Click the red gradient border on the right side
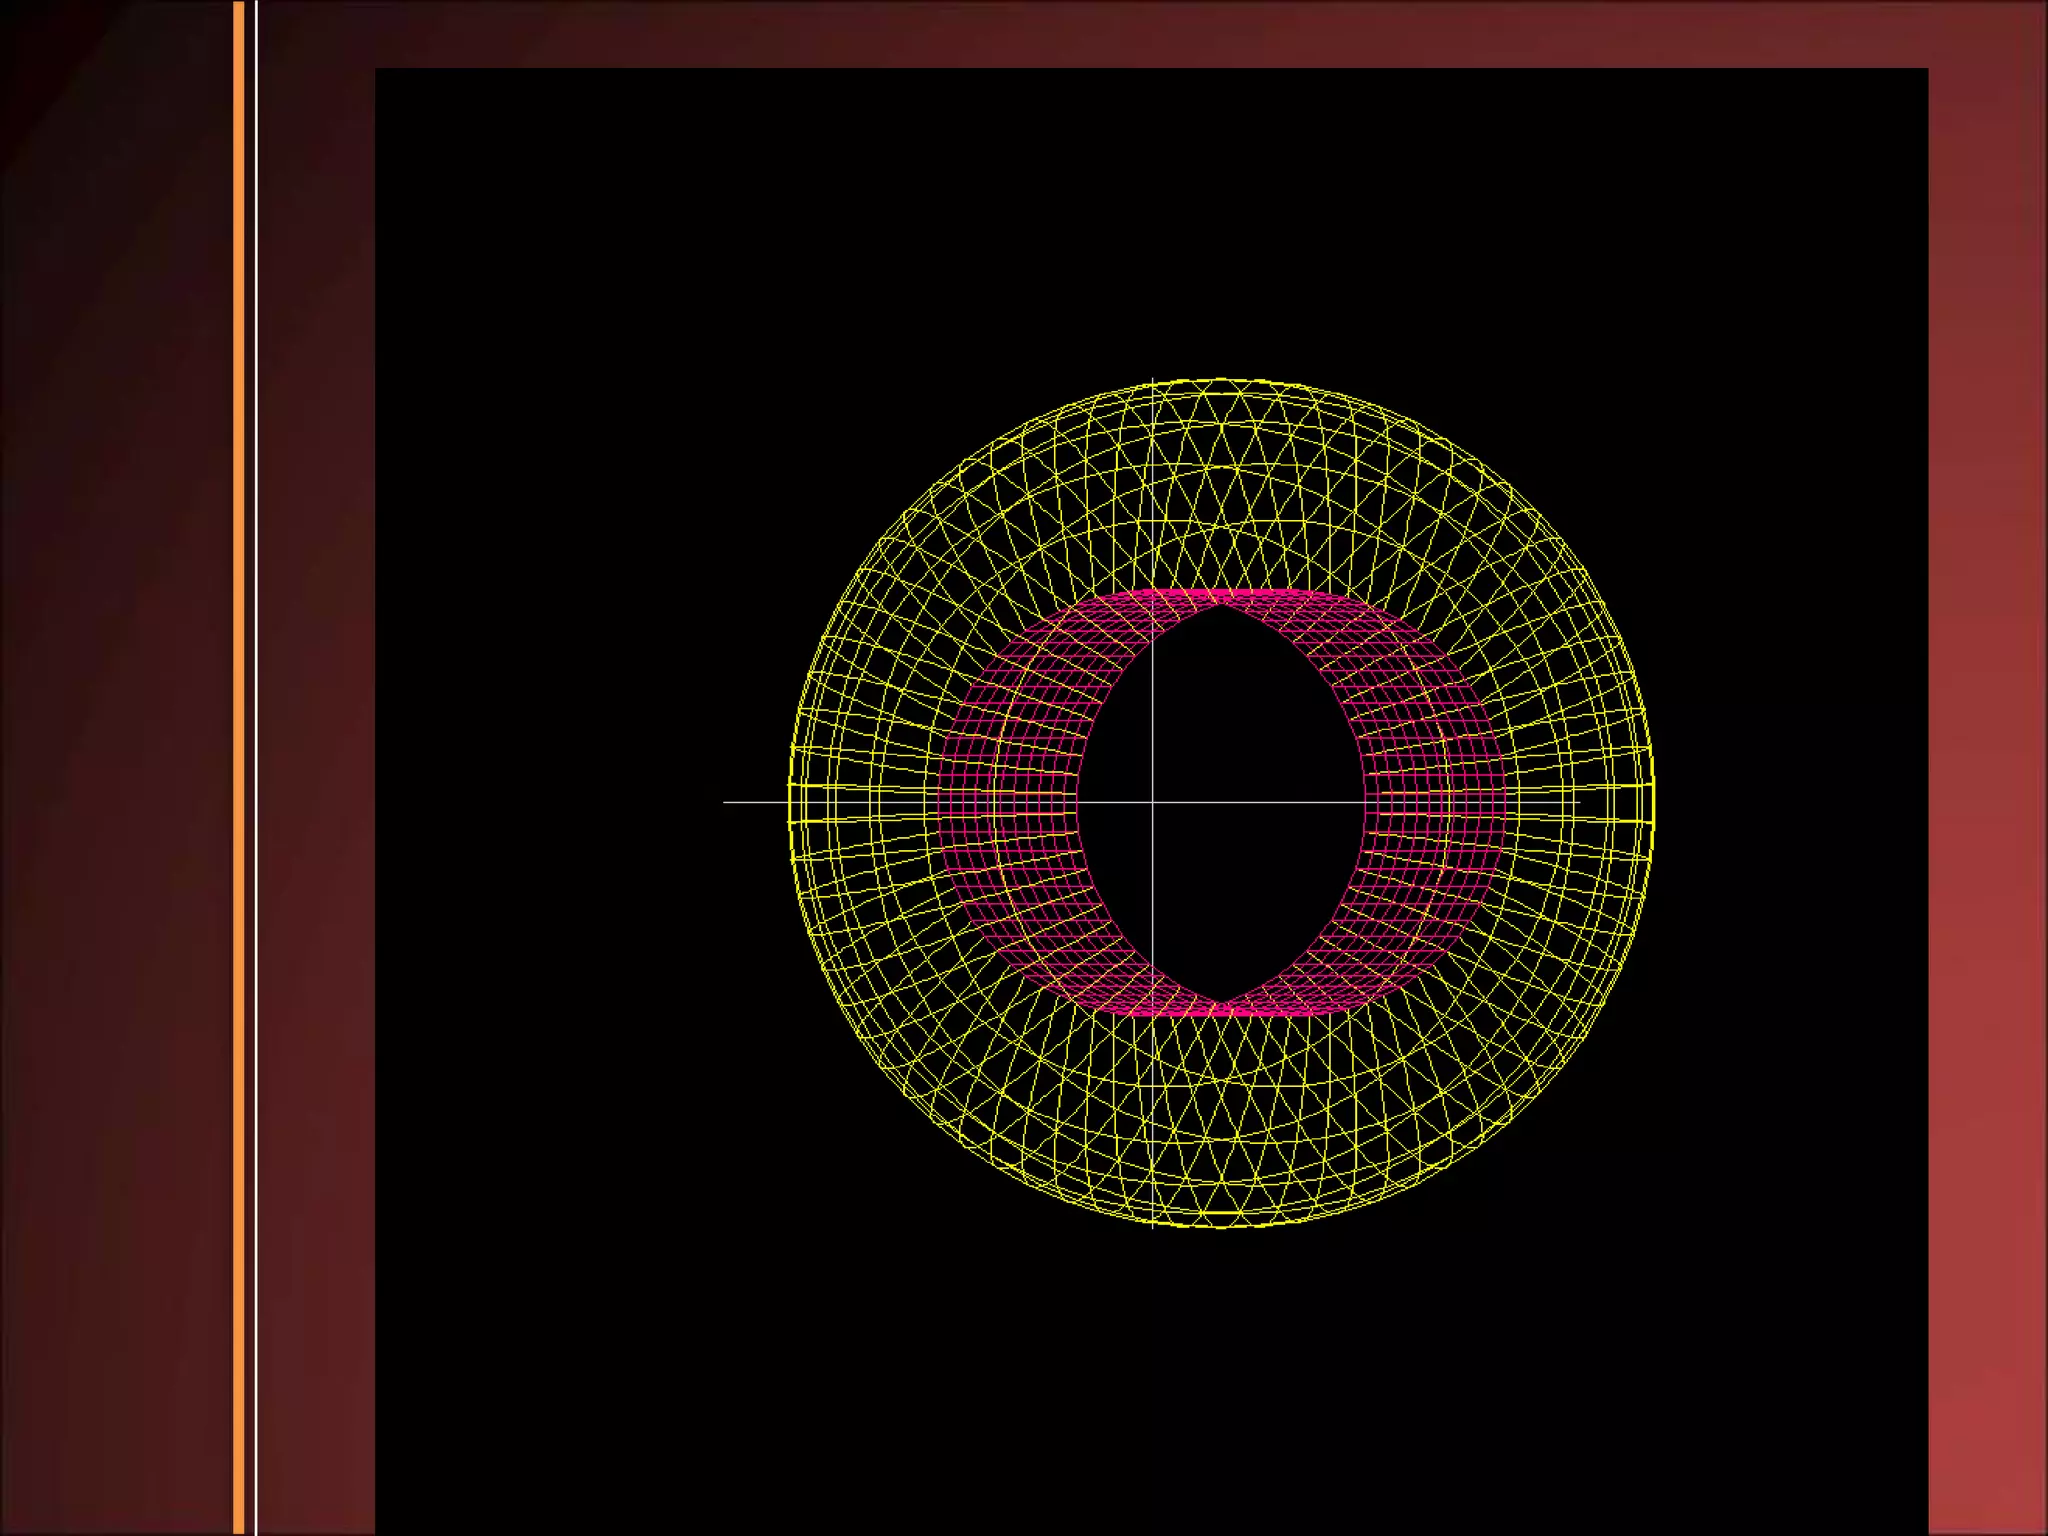 point(1987,768)
